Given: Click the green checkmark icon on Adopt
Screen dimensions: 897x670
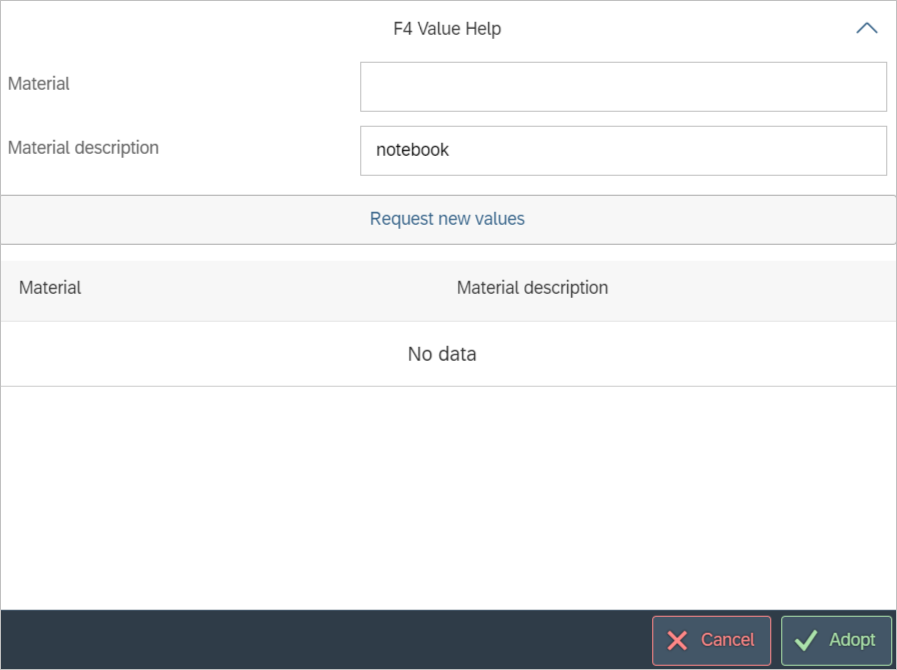Looking at the screenshot, I should 805,641.
